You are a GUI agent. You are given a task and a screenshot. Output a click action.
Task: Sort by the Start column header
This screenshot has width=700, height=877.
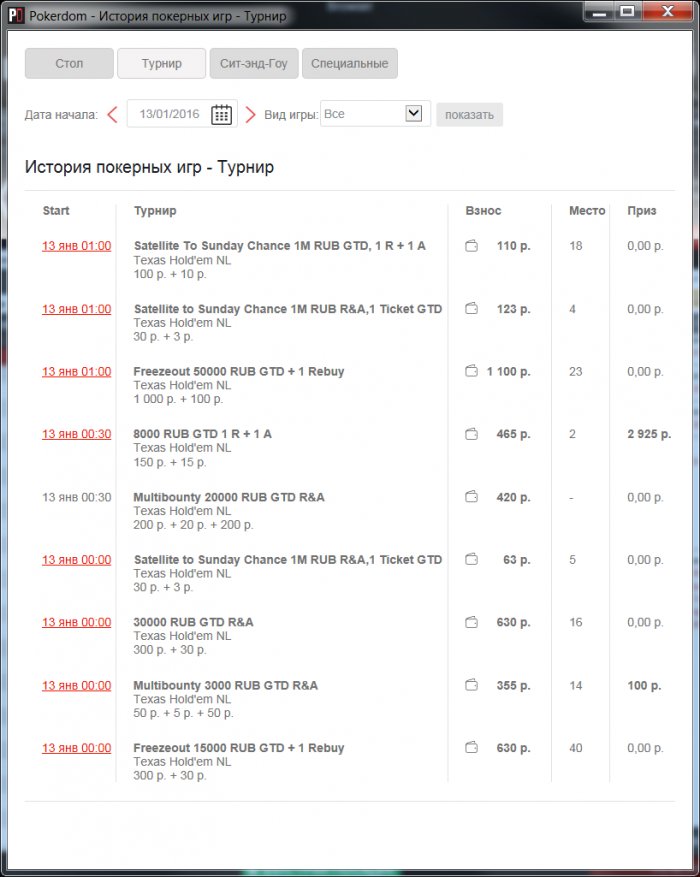56,211
